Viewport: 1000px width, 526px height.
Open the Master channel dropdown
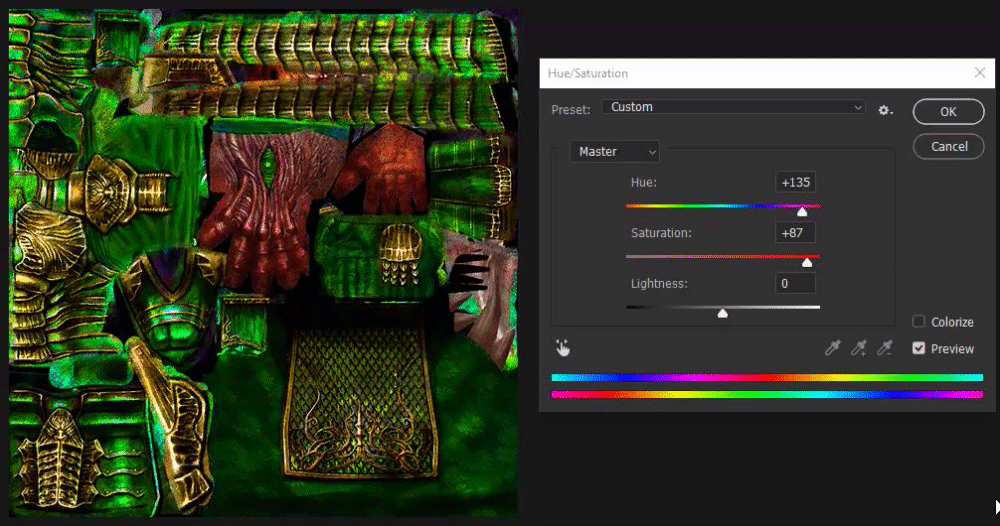pyautogui.click(x=615, y=152)
